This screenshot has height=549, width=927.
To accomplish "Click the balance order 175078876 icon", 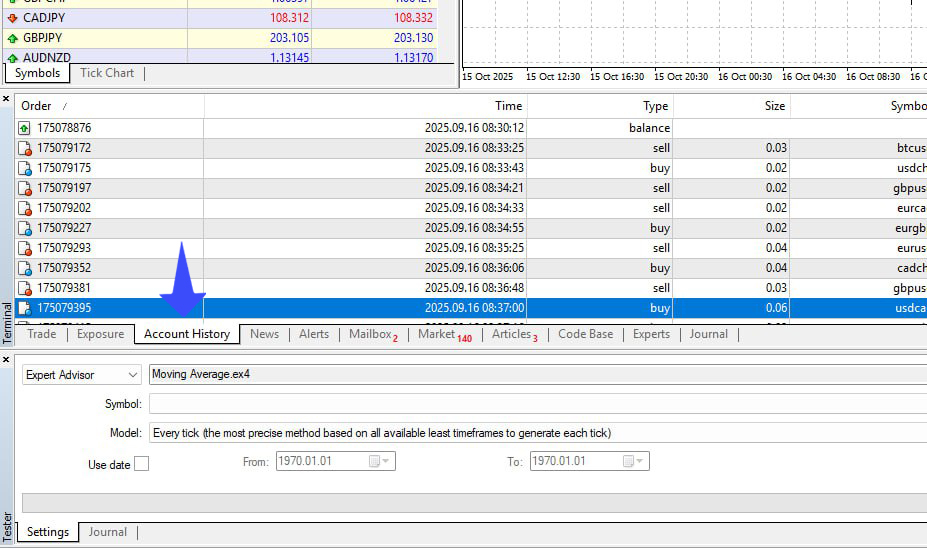I will 24,128.
